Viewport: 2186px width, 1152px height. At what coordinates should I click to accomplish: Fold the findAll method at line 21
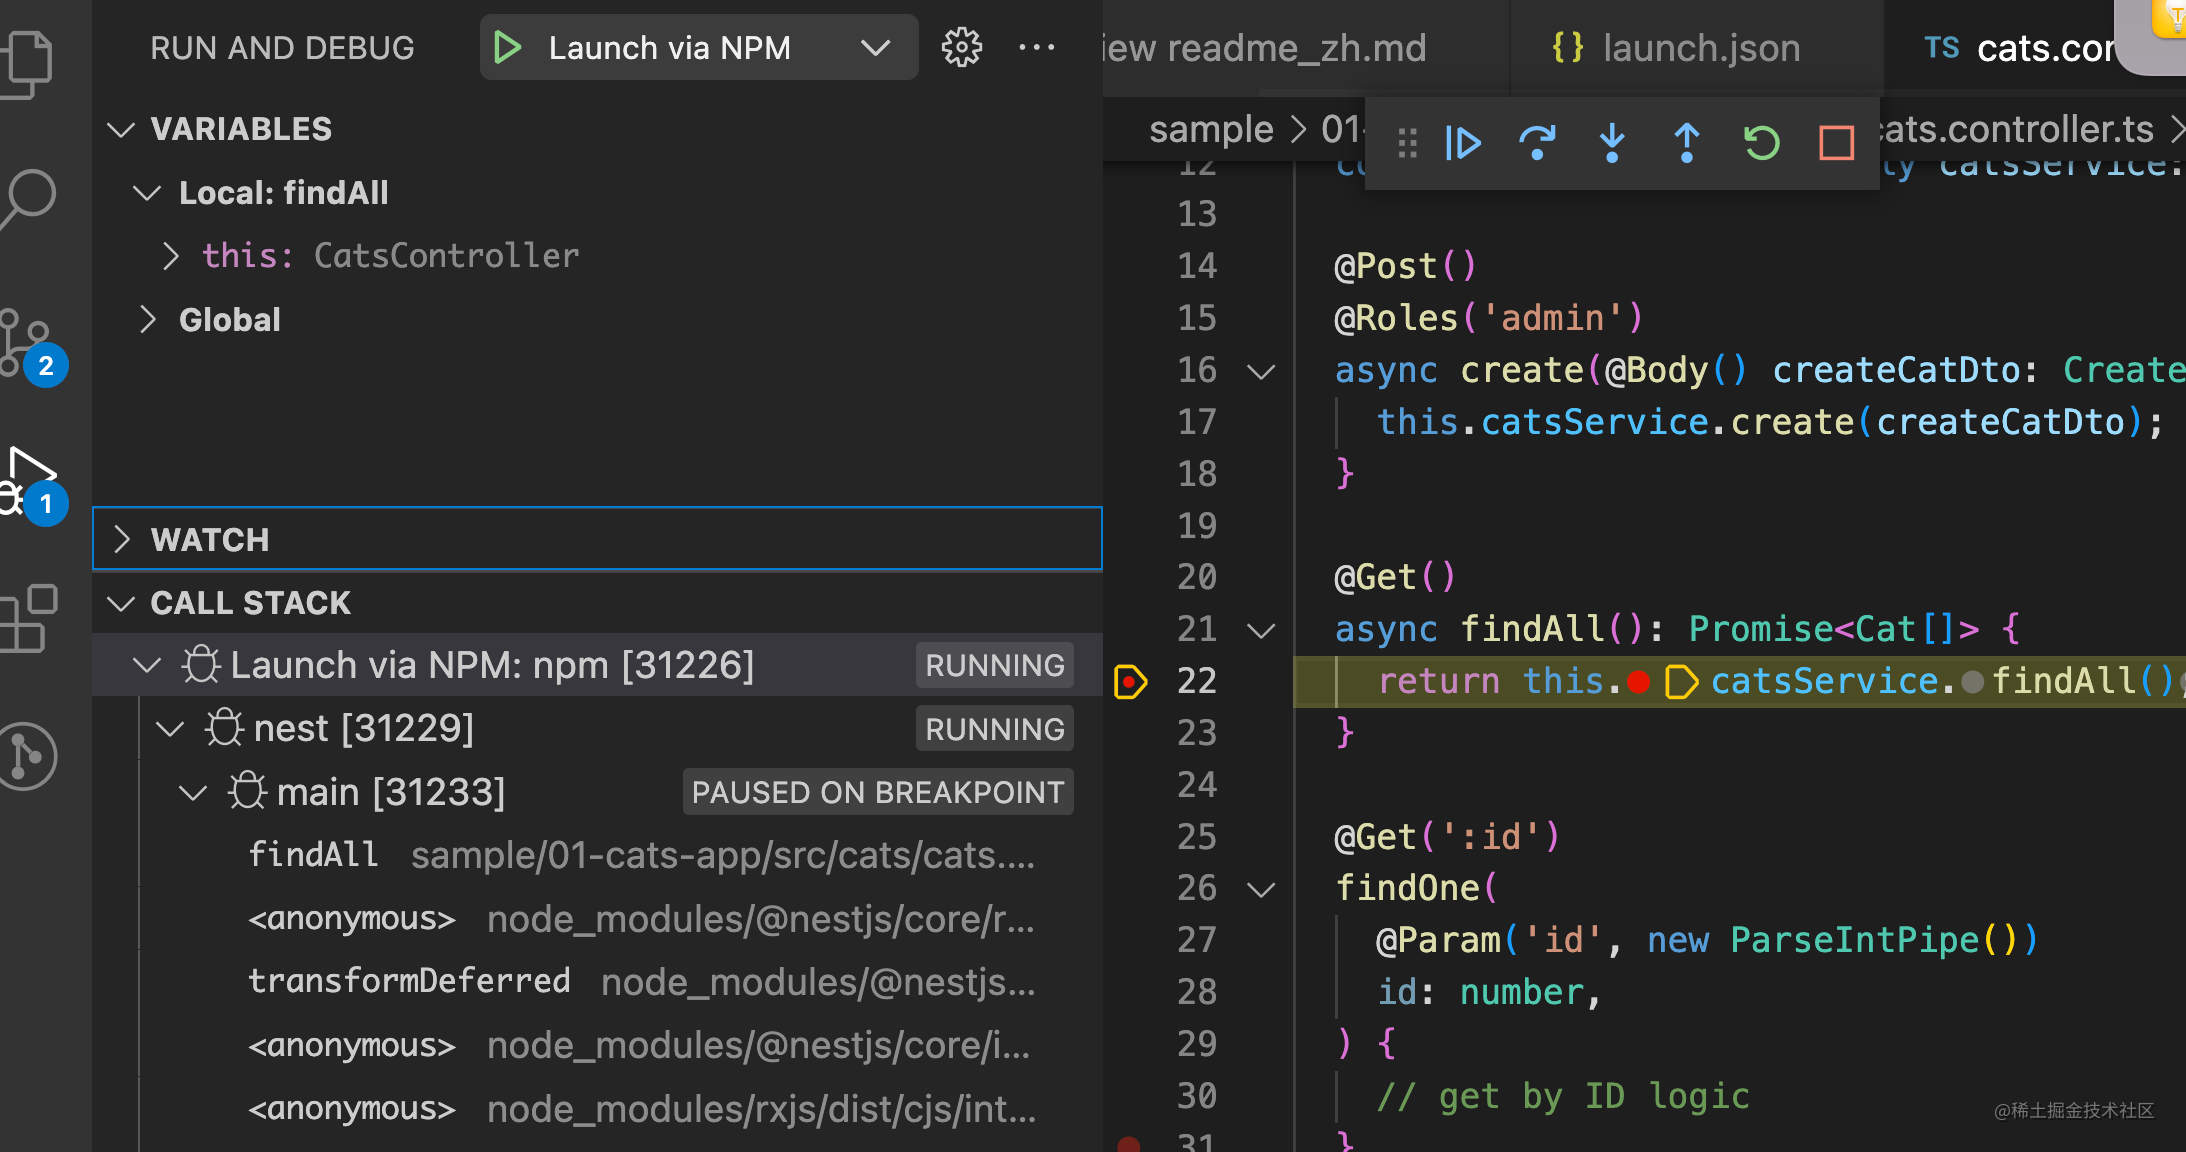click(1262, 630)
